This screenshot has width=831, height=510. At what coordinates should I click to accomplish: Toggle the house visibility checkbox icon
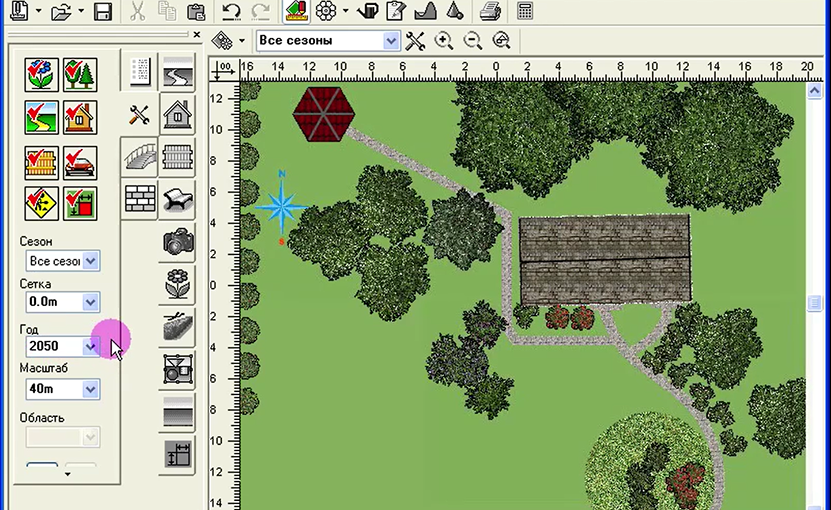80,118
